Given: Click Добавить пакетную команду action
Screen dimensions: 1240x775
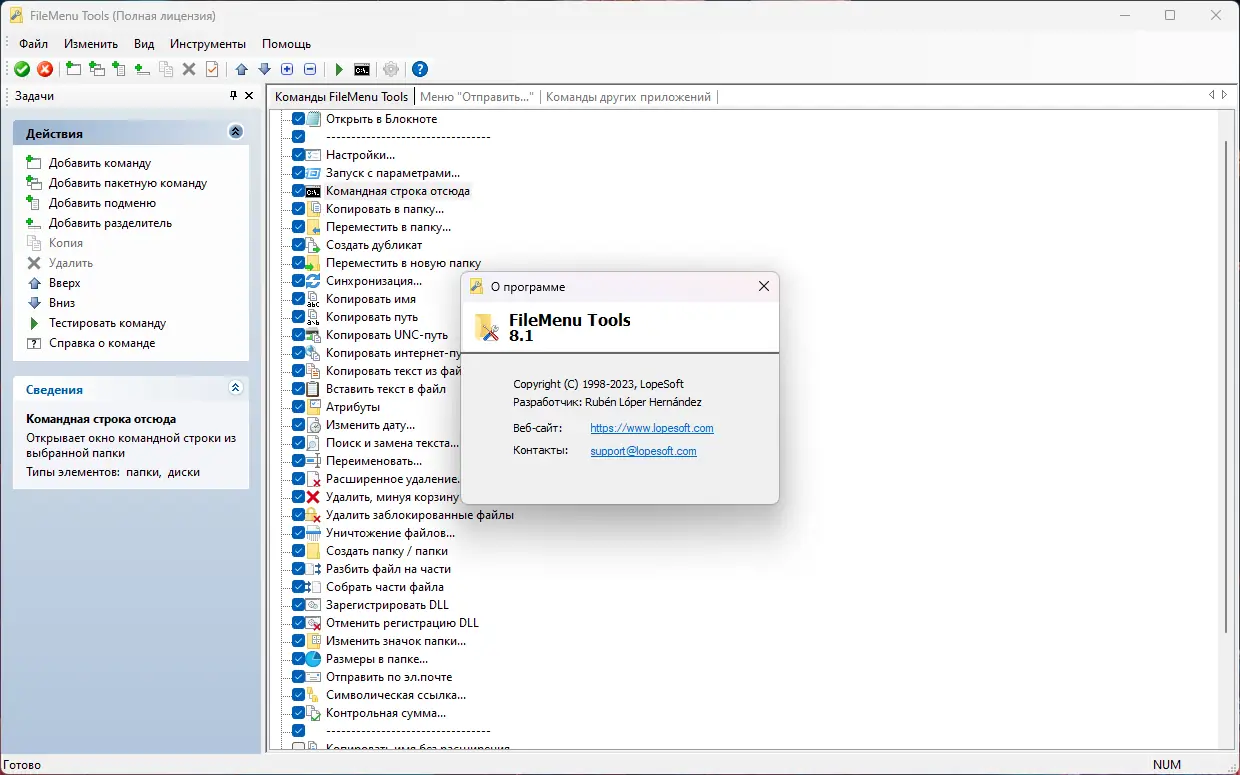Looking at the screenshot, I should pos(128,183).
